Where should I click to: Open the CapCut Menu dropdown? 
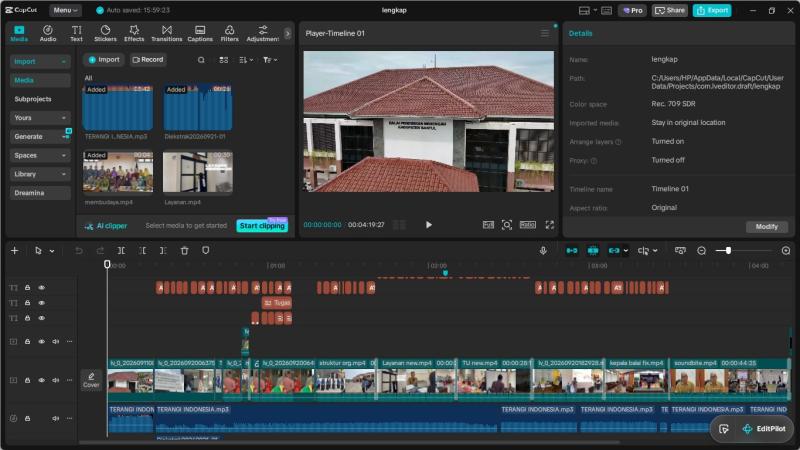(x=65, y=10)
